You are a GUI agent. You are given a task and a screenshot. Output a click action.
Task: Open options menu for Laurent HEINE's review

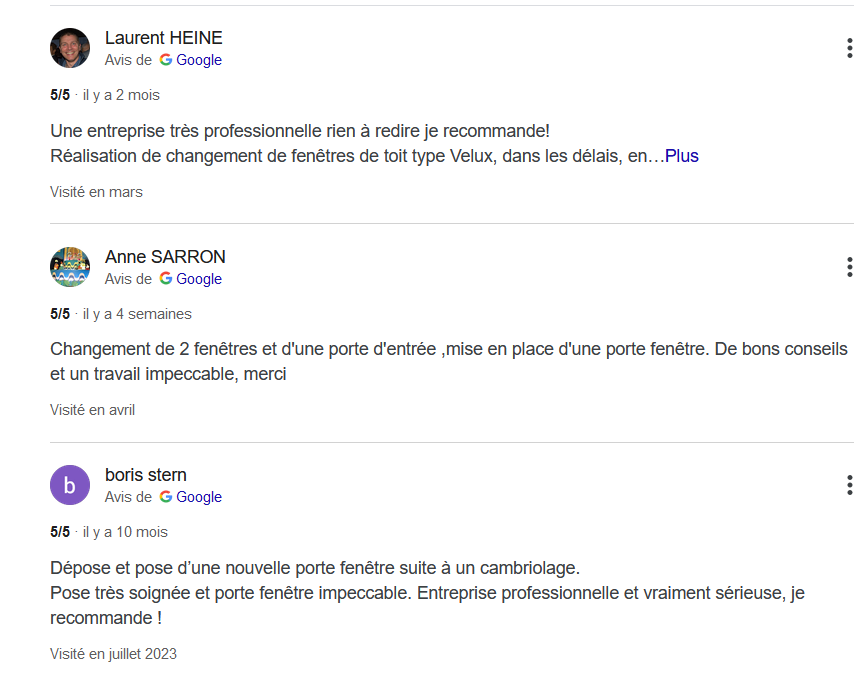click(848, 48)
